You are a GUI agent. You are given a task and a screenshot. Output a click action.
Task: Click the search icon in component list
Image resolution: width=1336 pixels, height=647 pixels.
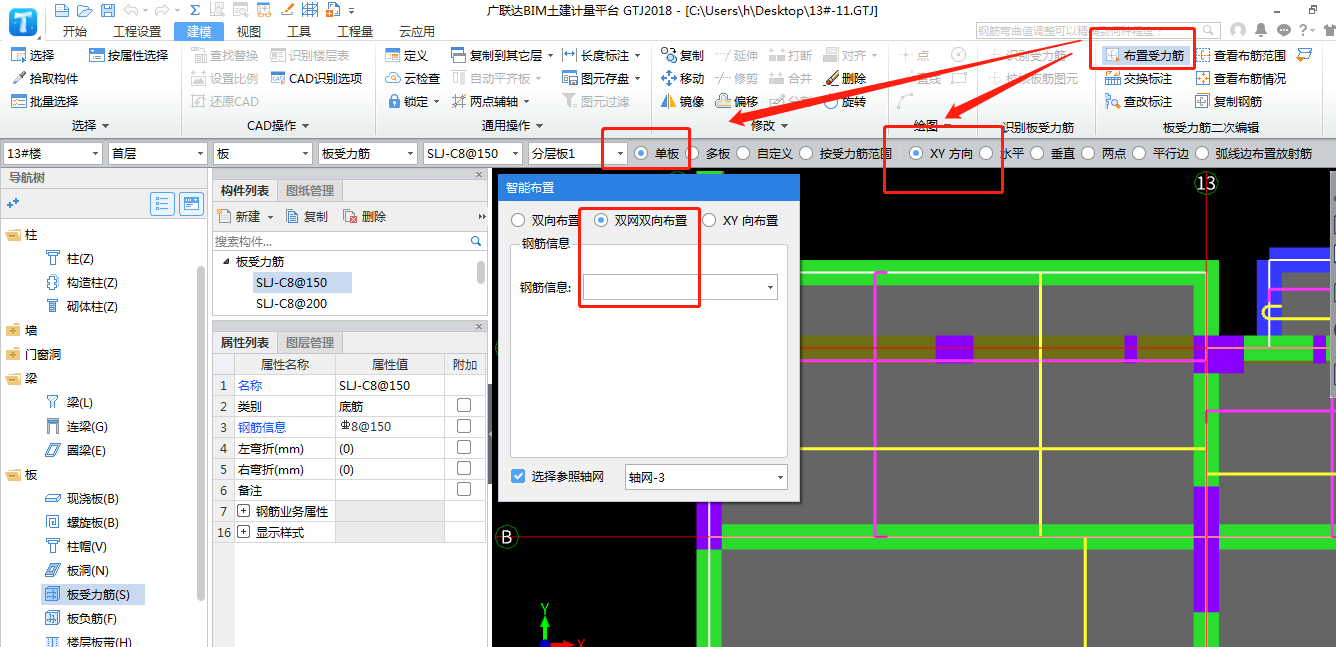coord(476,241)
